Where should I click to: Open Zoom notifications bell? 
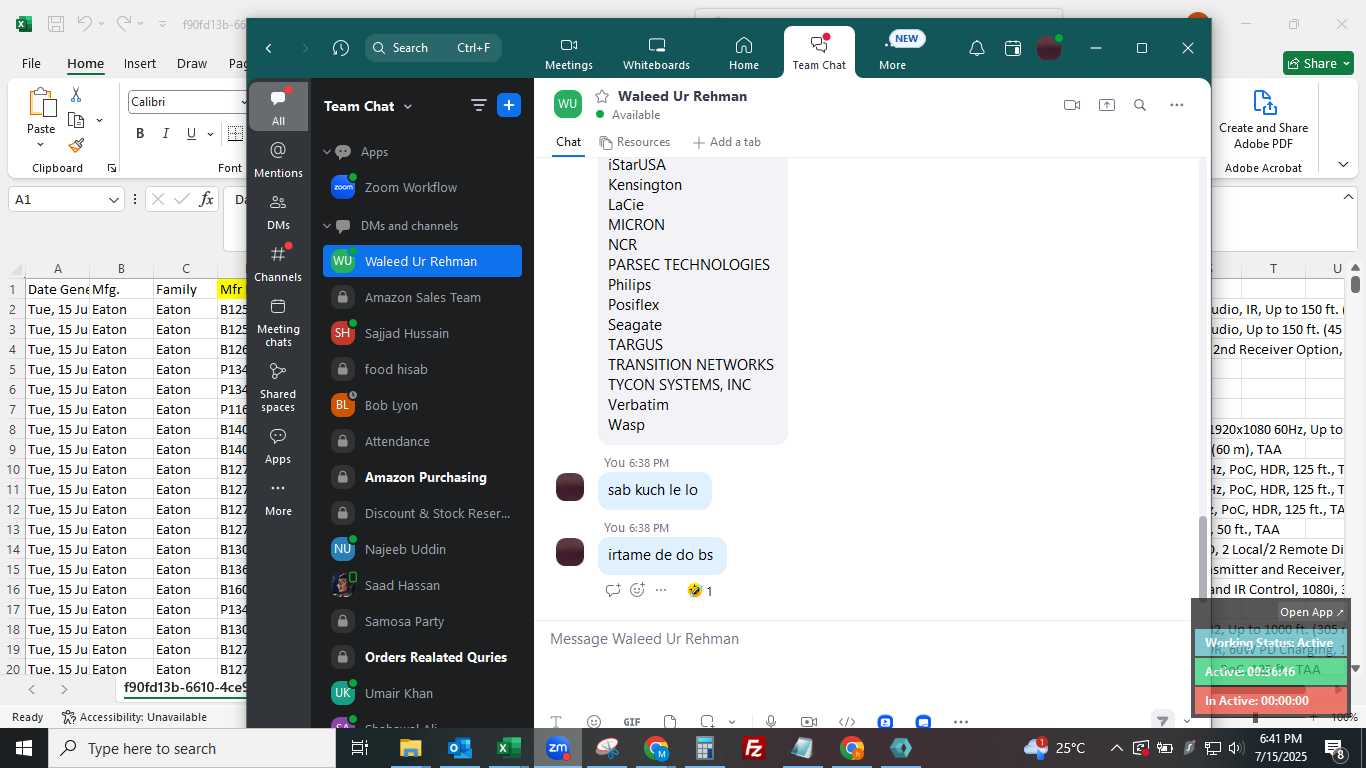tap(977, 48)
